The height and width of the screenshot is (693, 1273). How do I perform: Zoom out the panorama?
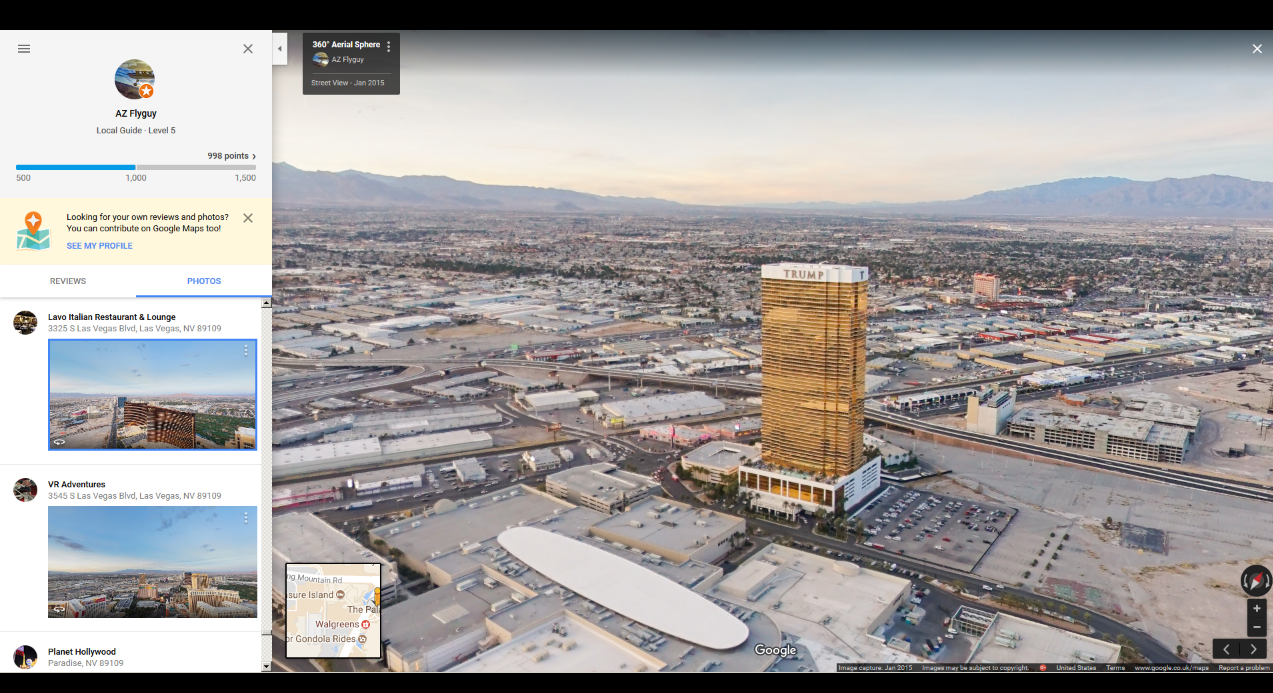(1257, 627)
